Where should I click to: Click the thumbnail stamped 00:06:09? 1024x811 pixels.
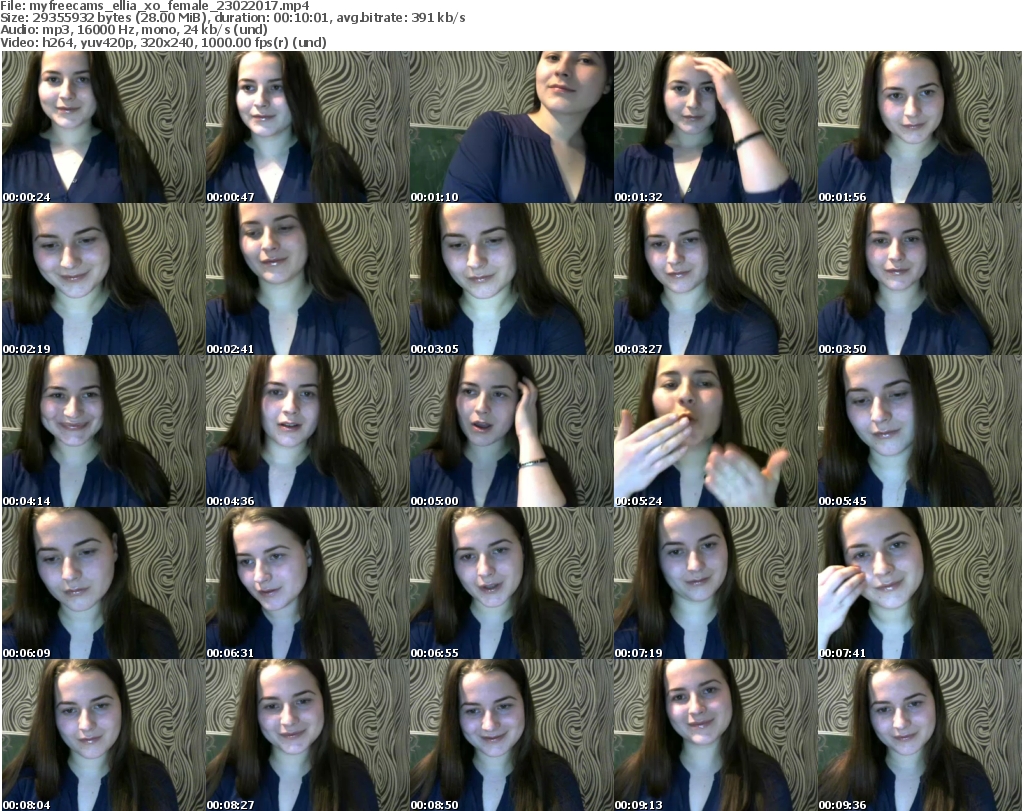[103, 583]
